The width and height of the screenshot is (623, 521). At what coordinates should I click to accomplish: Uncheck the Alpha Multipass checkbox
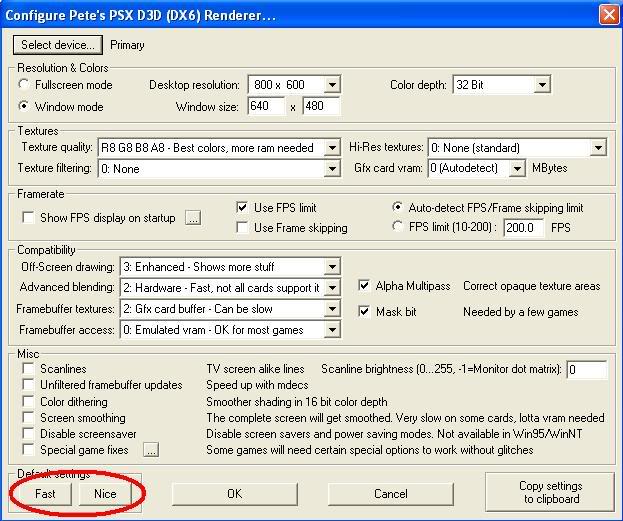point(364,286)
